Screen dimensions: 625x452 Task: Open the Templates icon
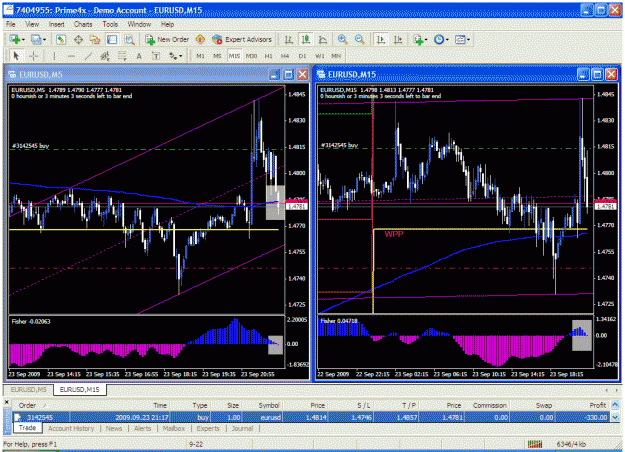tap(460, 39)
